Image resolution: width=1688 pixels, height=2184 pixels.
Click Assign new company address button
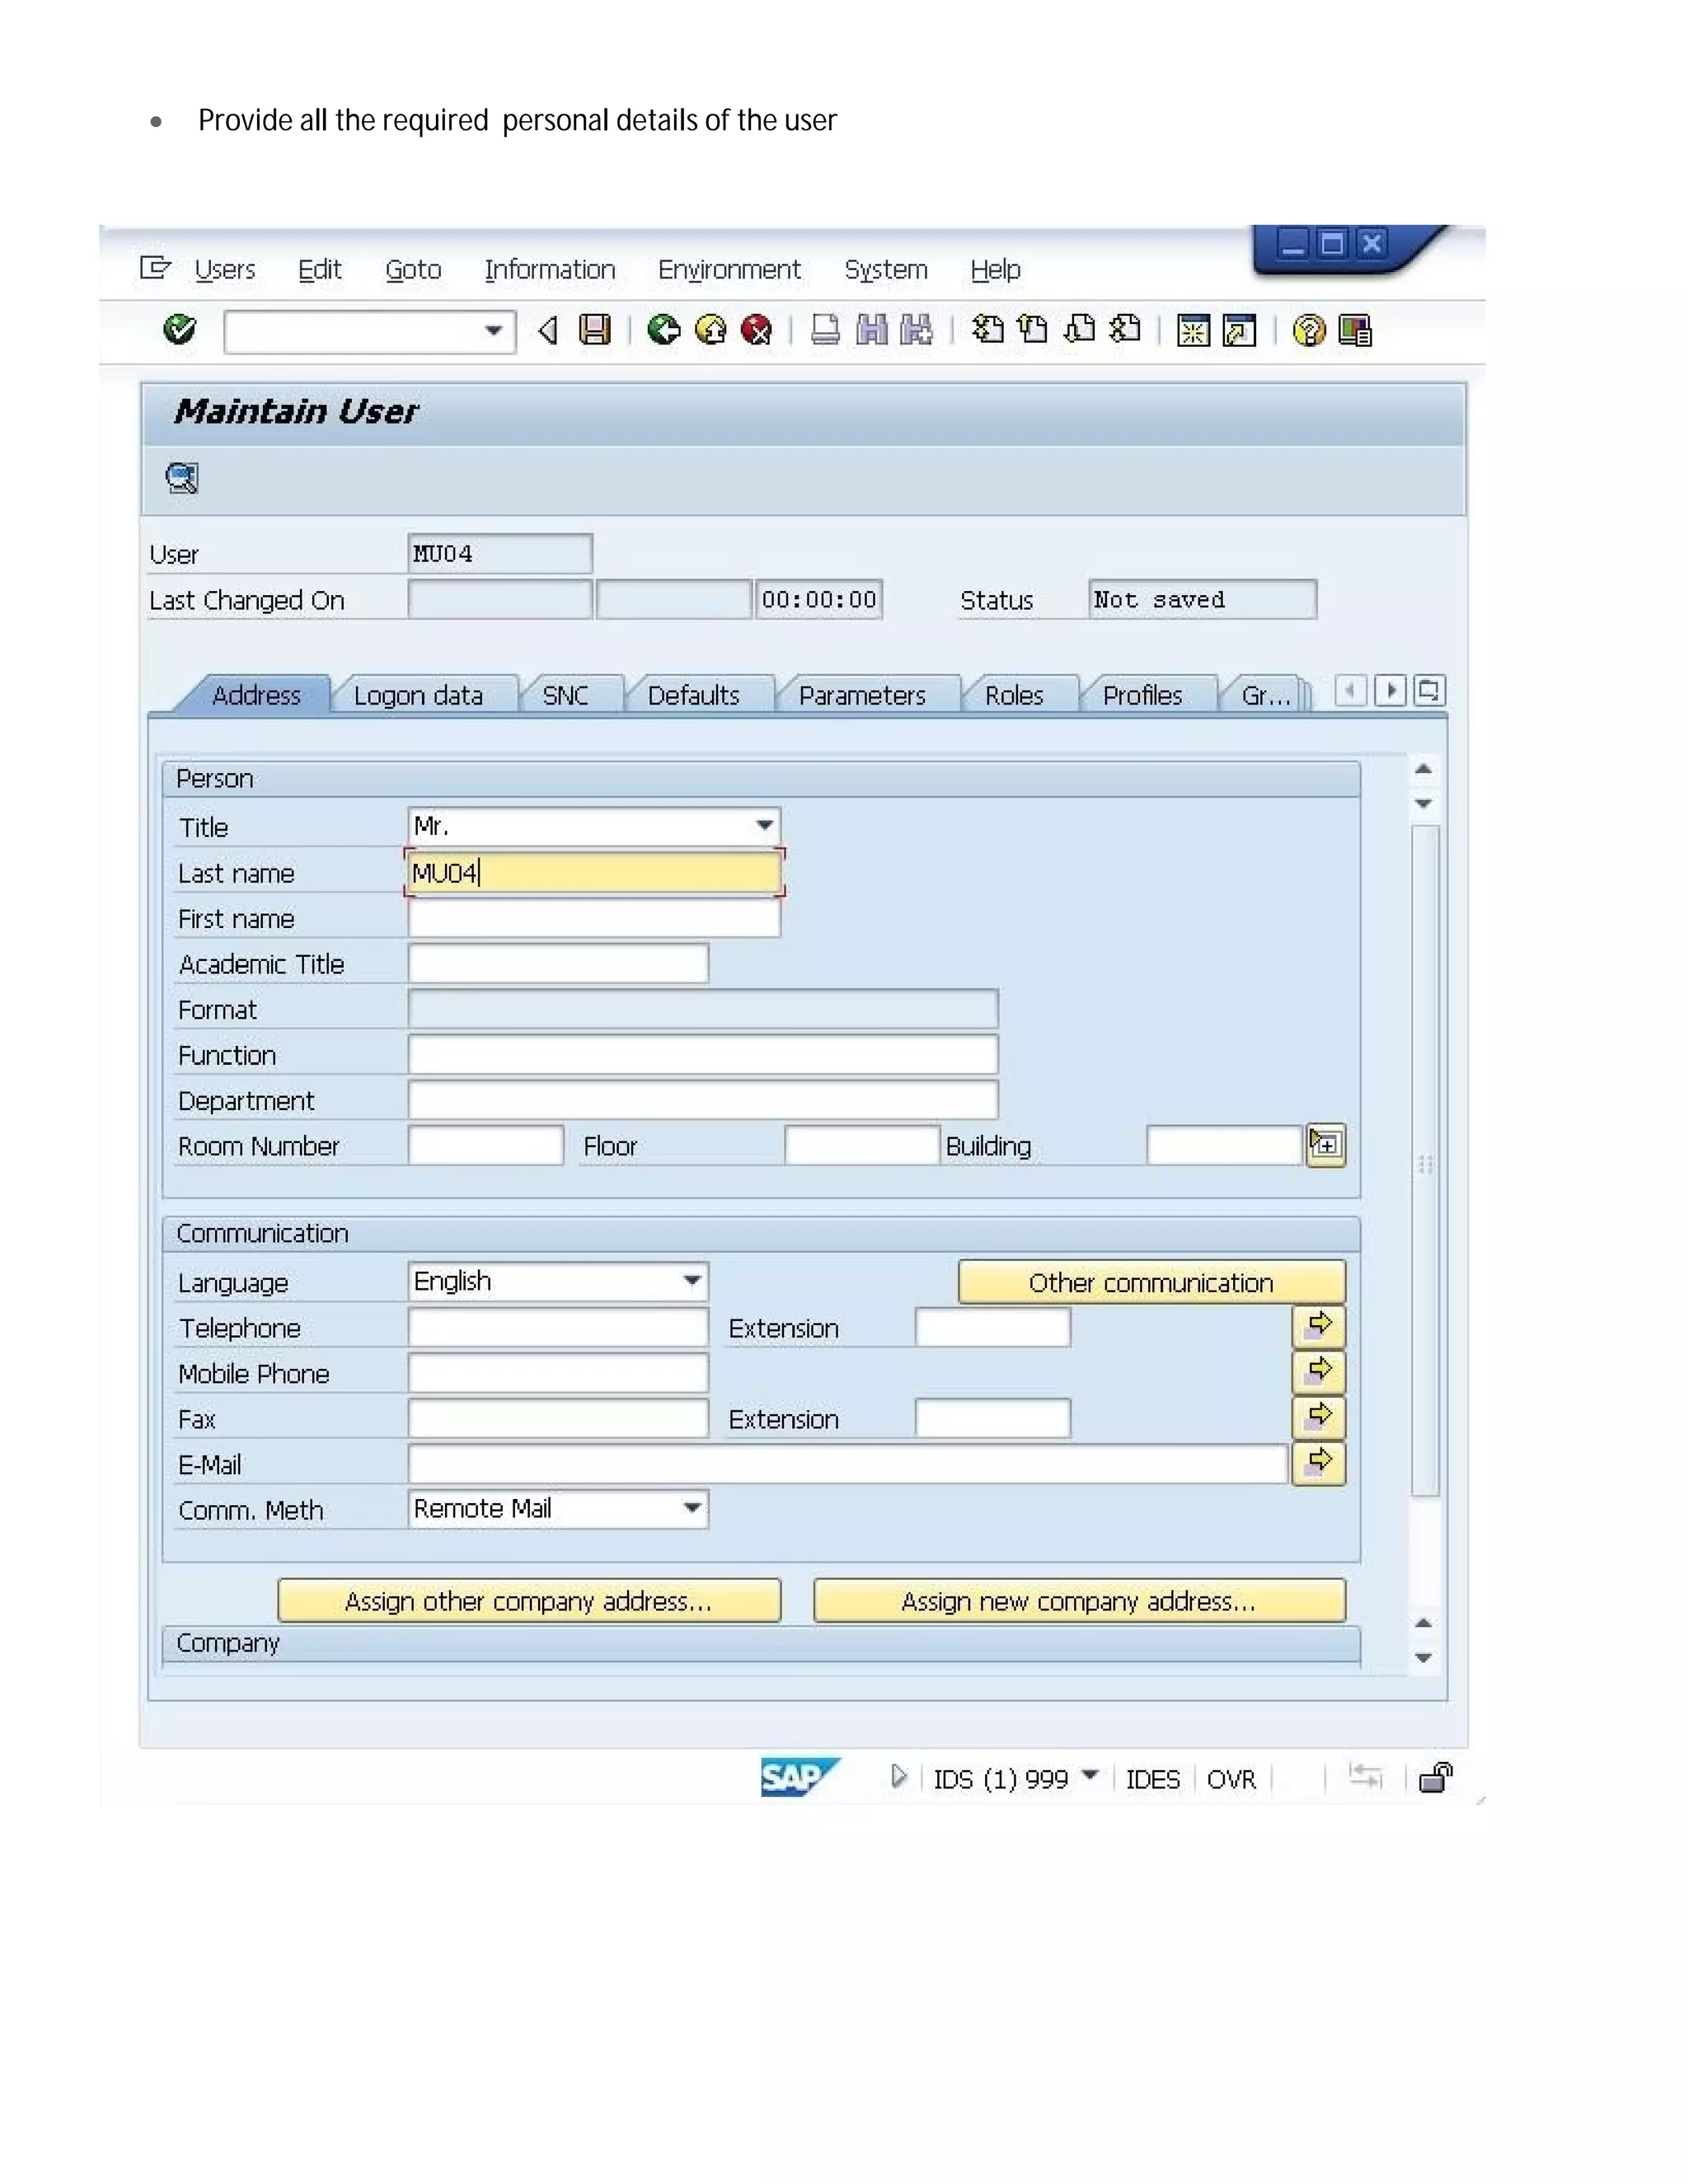tap(1079, 1600)
